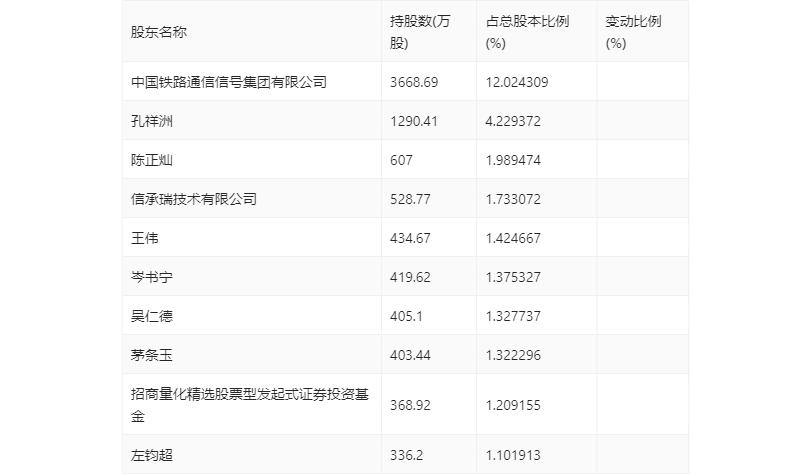811x474 pixels.
Task: Select the shares value 405.1
Action: point(406,316)
